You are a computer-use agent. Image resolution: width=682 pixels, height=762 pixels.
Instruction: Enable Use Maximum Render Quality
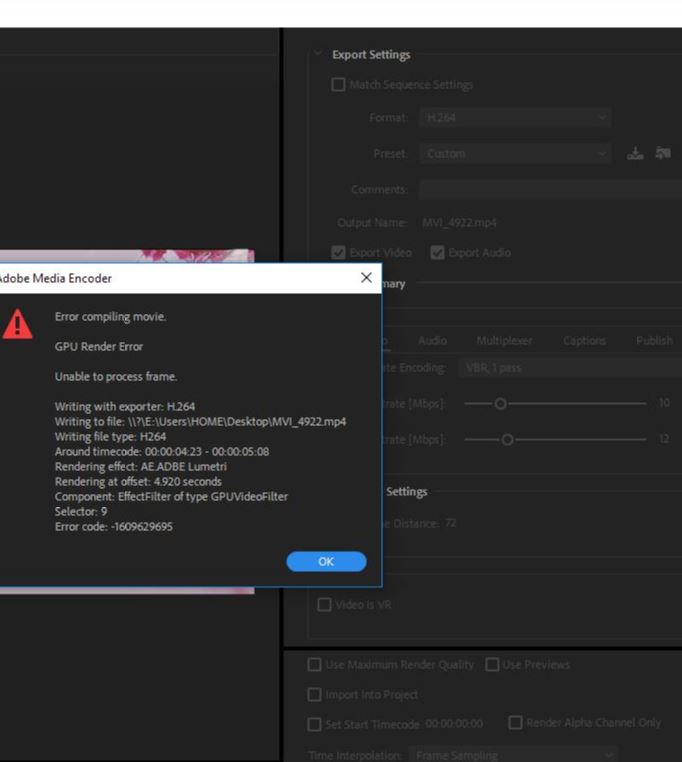315,664
